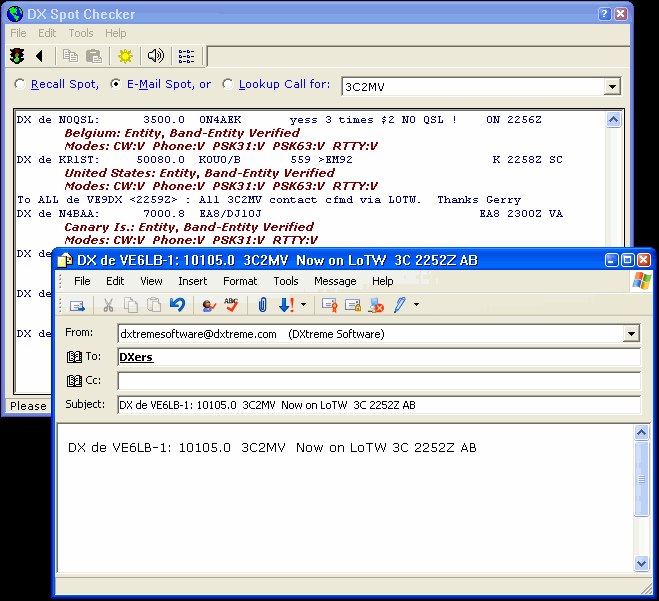
Task: Click the Check Names icon in the email toolbar
Action: [208, 306]
